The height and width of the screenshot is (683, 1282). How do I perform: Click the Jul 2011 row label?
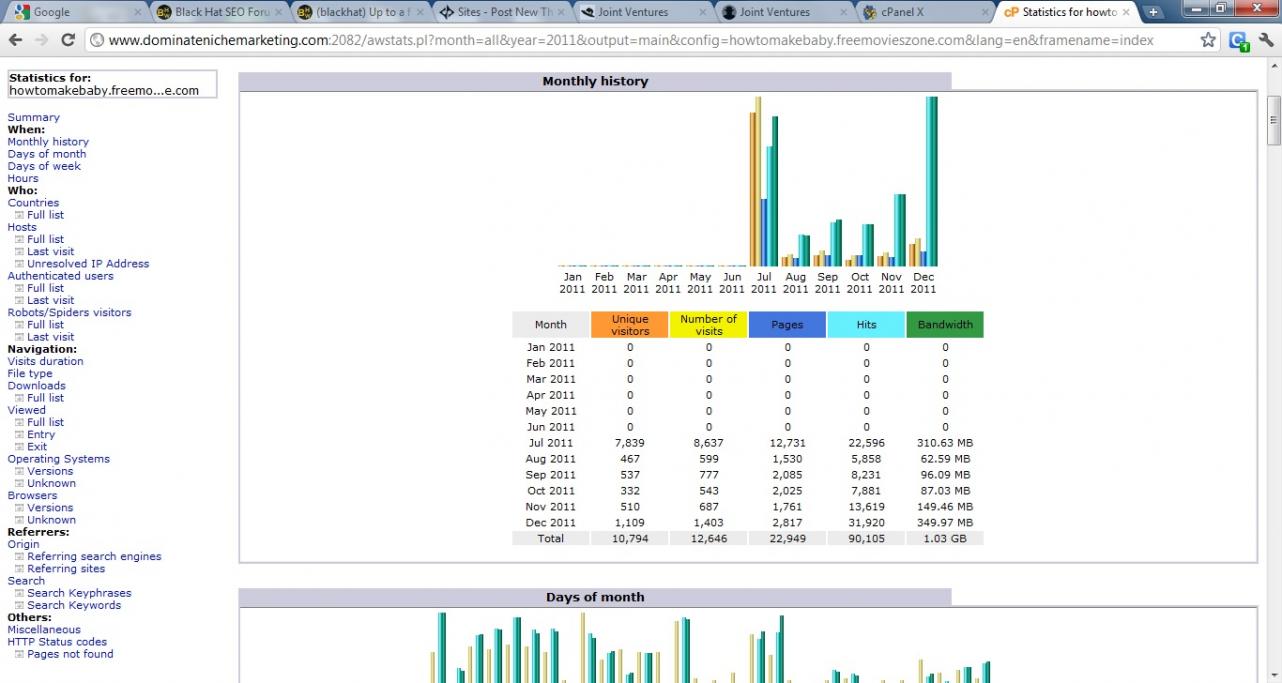(x=550, y=443)
